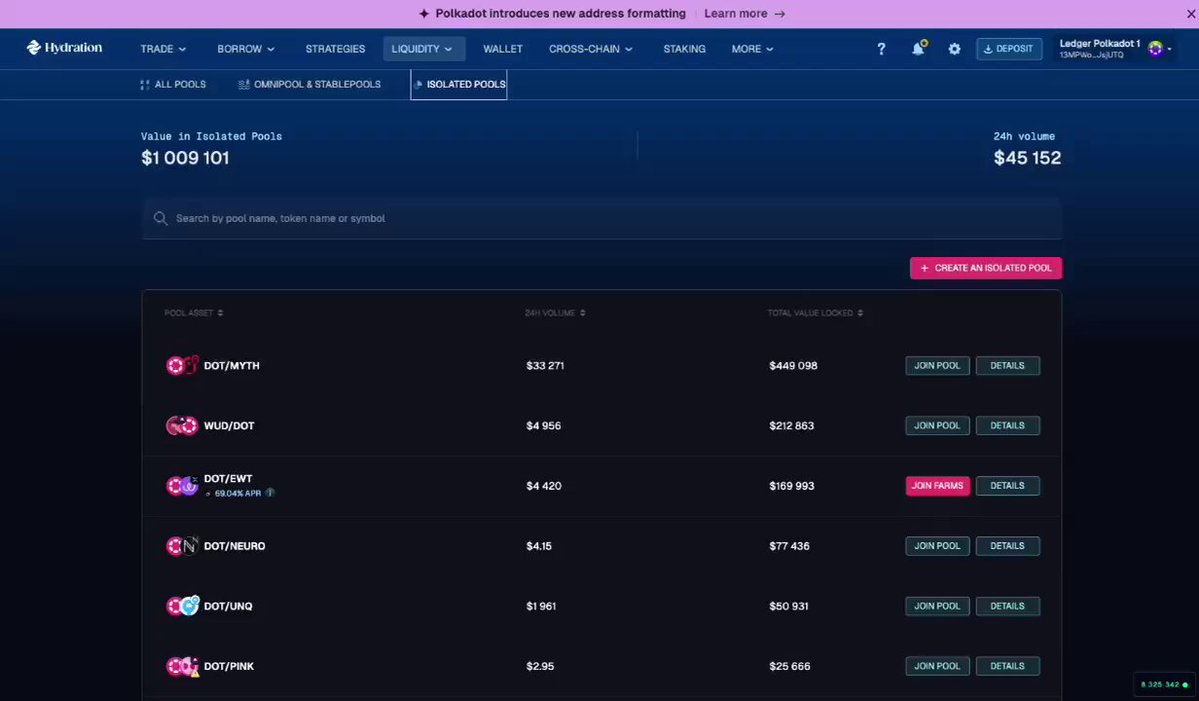Click the account avatar icon

tap(1155, 49)
